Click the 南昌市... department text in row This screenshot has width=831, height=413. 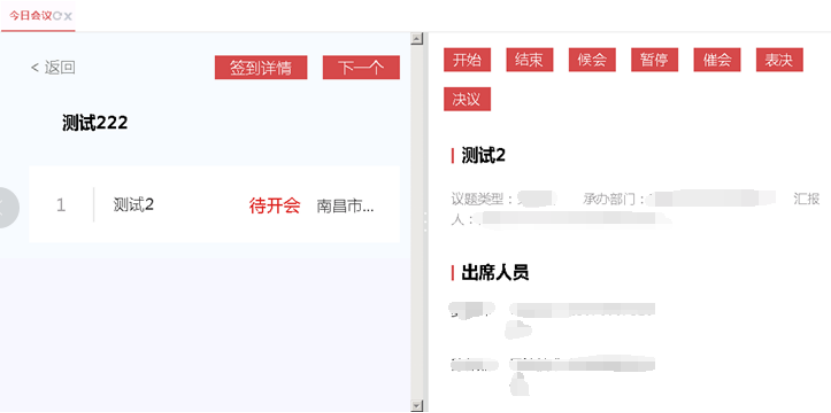pos(346,206)
